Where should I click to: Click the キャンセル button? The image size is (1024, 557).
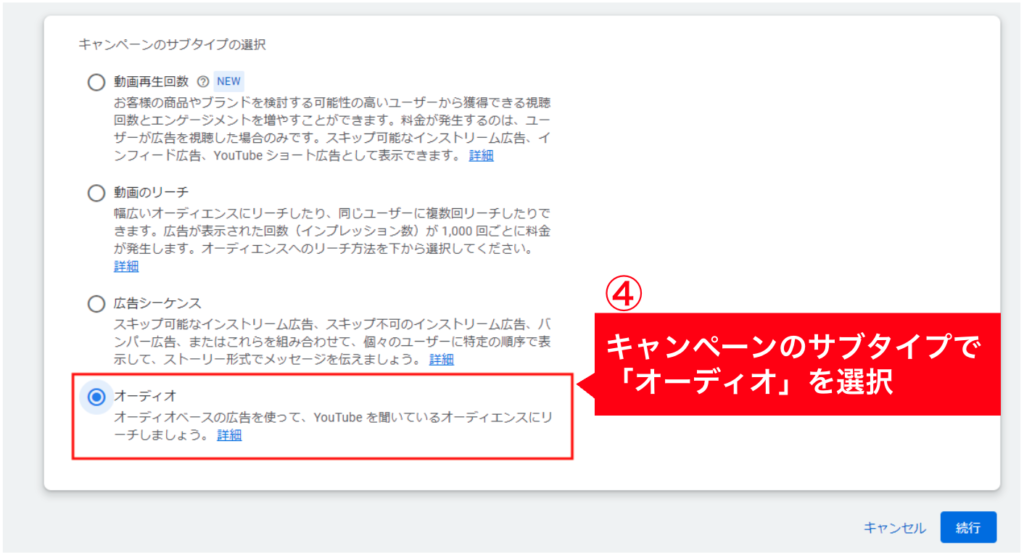click(895, 528)
